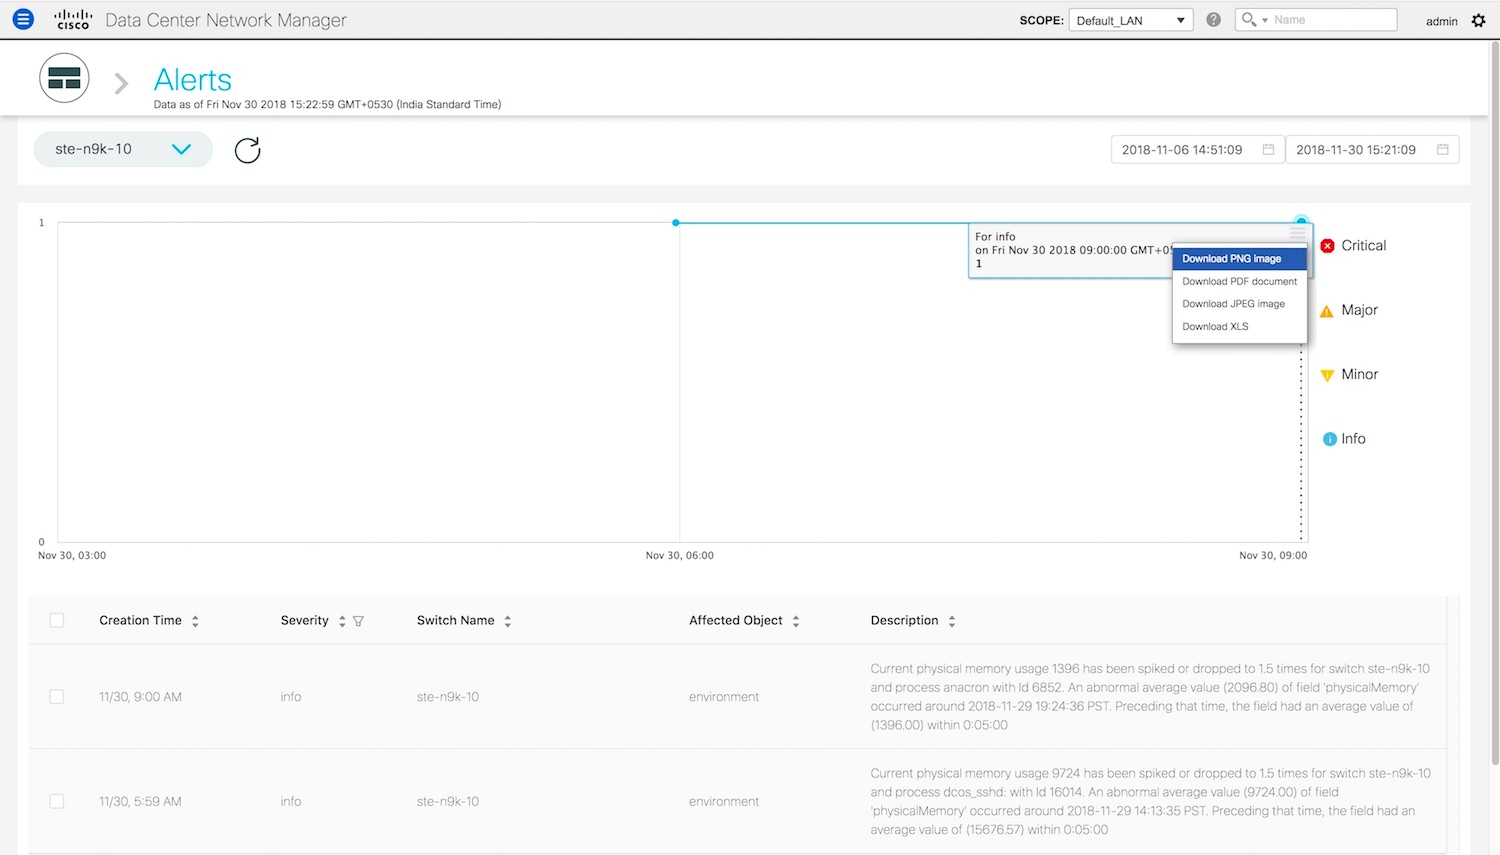Click the Major orange triangle legend icon
The height and width of the screenshot is (855, 1500).
(x=1327, y=311)
